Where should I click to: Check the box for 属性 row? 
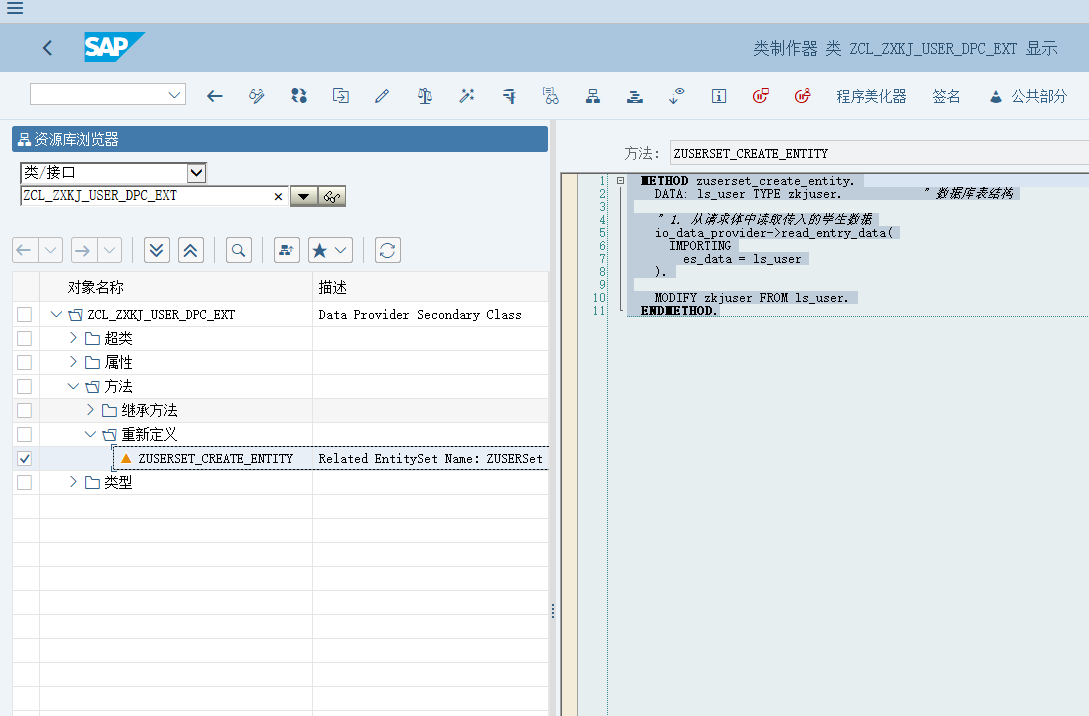(24, 363)
